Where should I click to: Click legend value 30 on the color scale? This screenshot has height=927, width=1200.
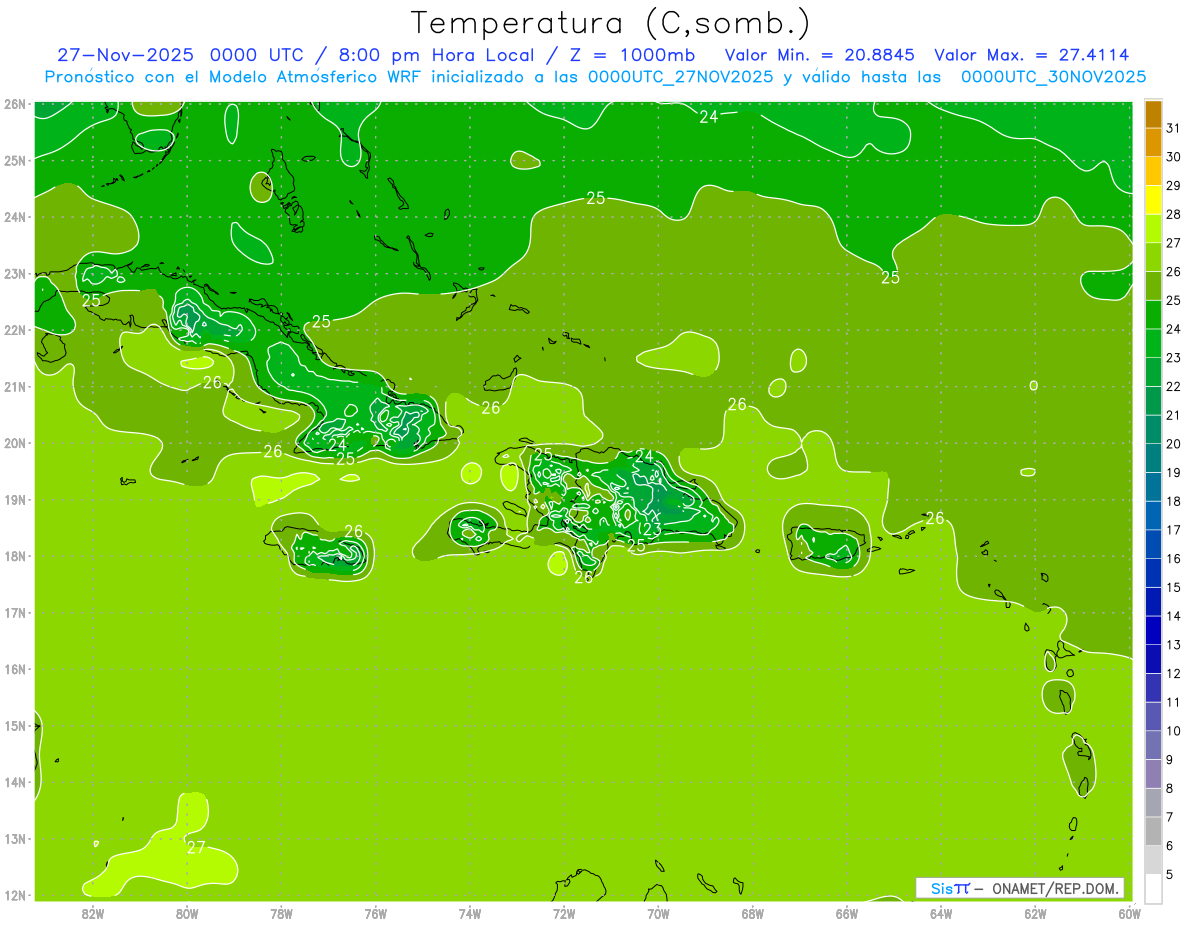pos(1173,156)
